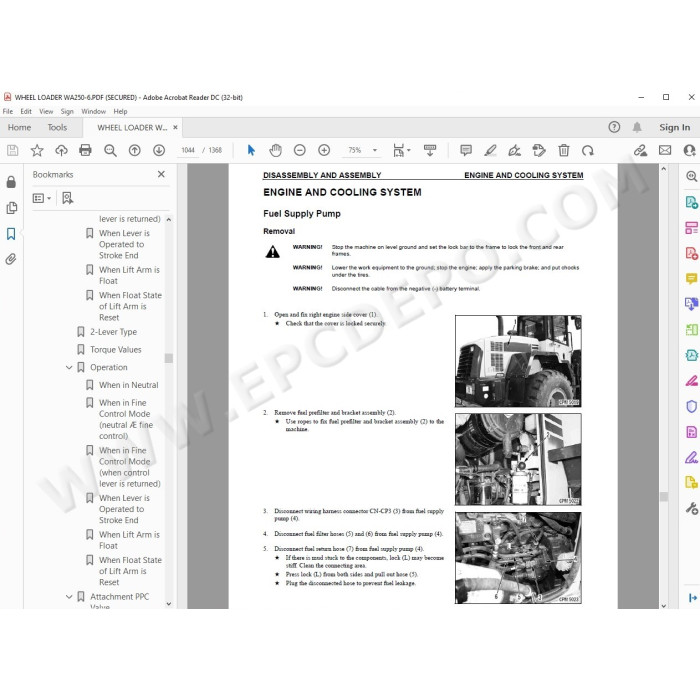Viewport: 700px width, 700px height.
Task: Go to next page arrow
Action: pyautogui.click(x=159, y=150)
